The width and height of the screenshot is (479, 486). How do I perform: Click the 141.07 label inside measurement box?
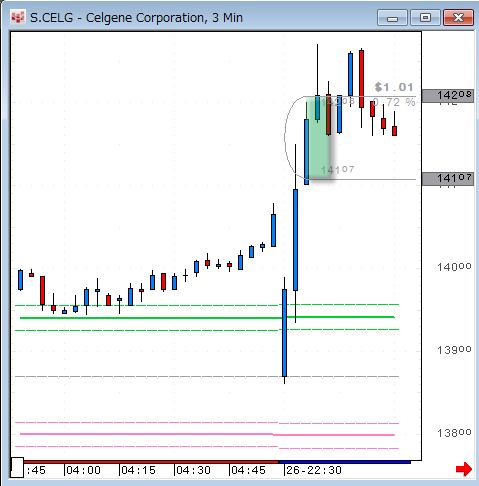[x=337, y=170]
